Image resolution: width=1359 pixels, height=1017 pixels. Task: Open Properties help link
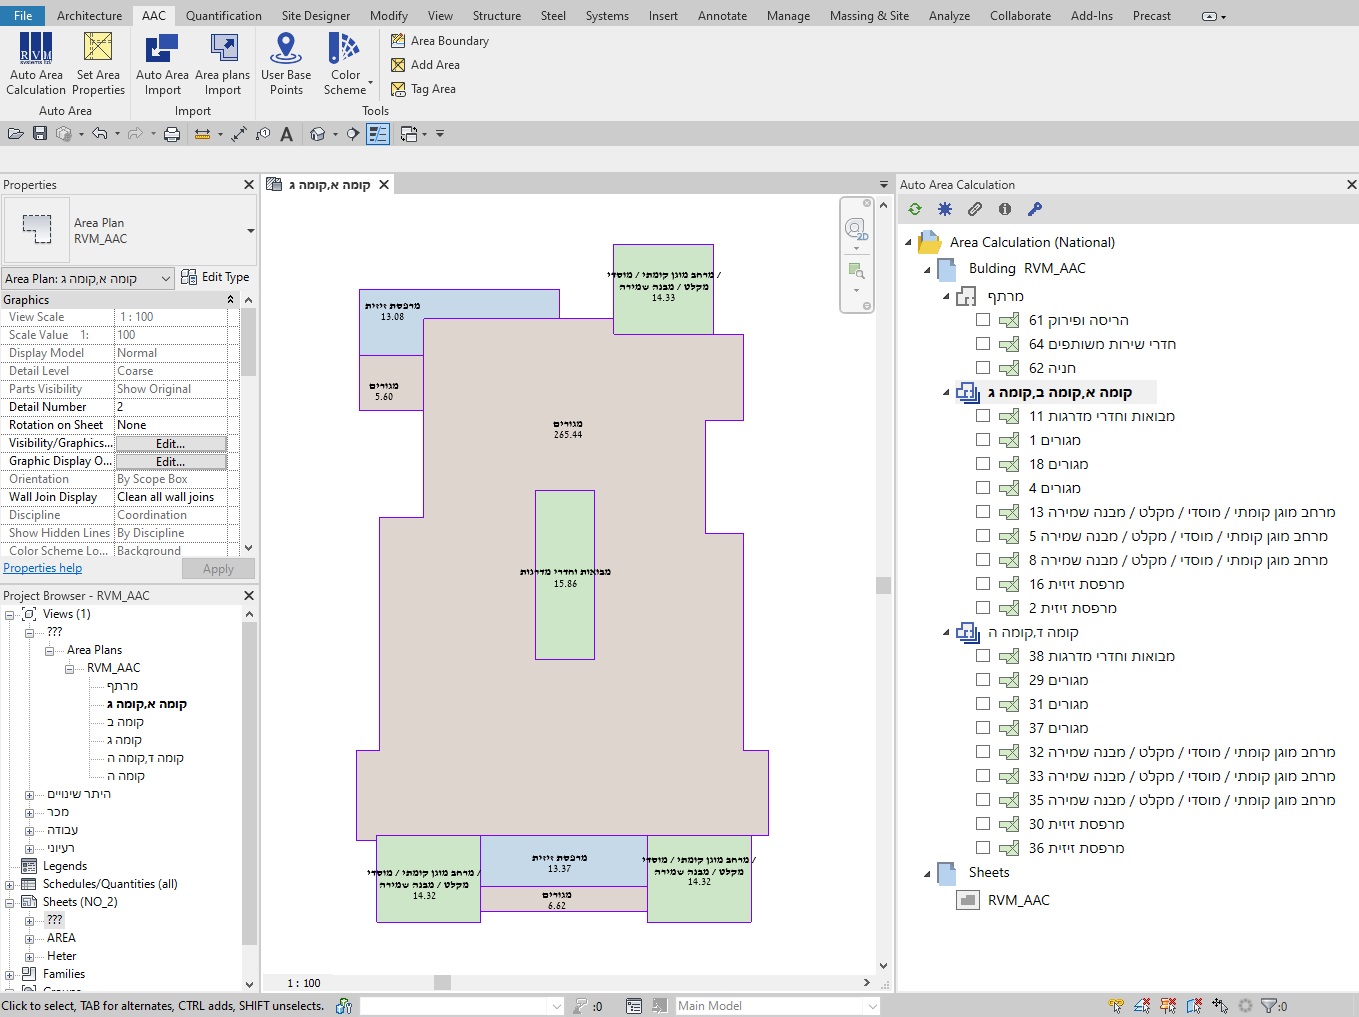(43, 568)
